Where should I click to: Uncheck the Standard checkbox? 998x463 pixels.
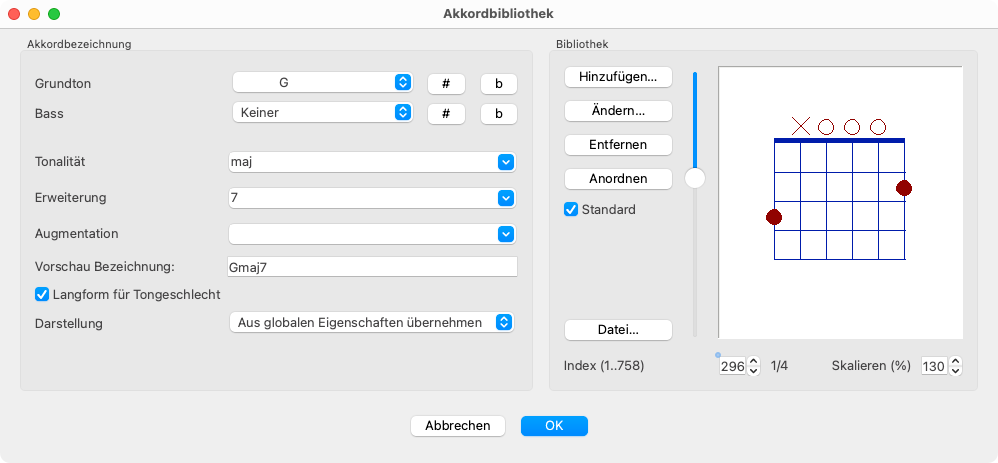pyautogui.click(x=571, y=210)
